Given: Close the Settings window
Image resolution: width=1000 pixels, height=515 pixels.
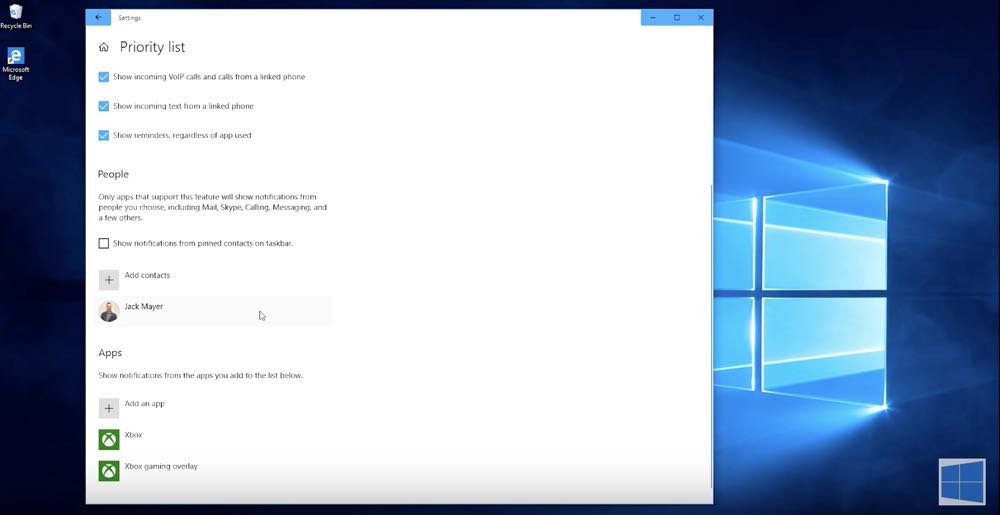Looking at the screenshot, I should [701, 18].
